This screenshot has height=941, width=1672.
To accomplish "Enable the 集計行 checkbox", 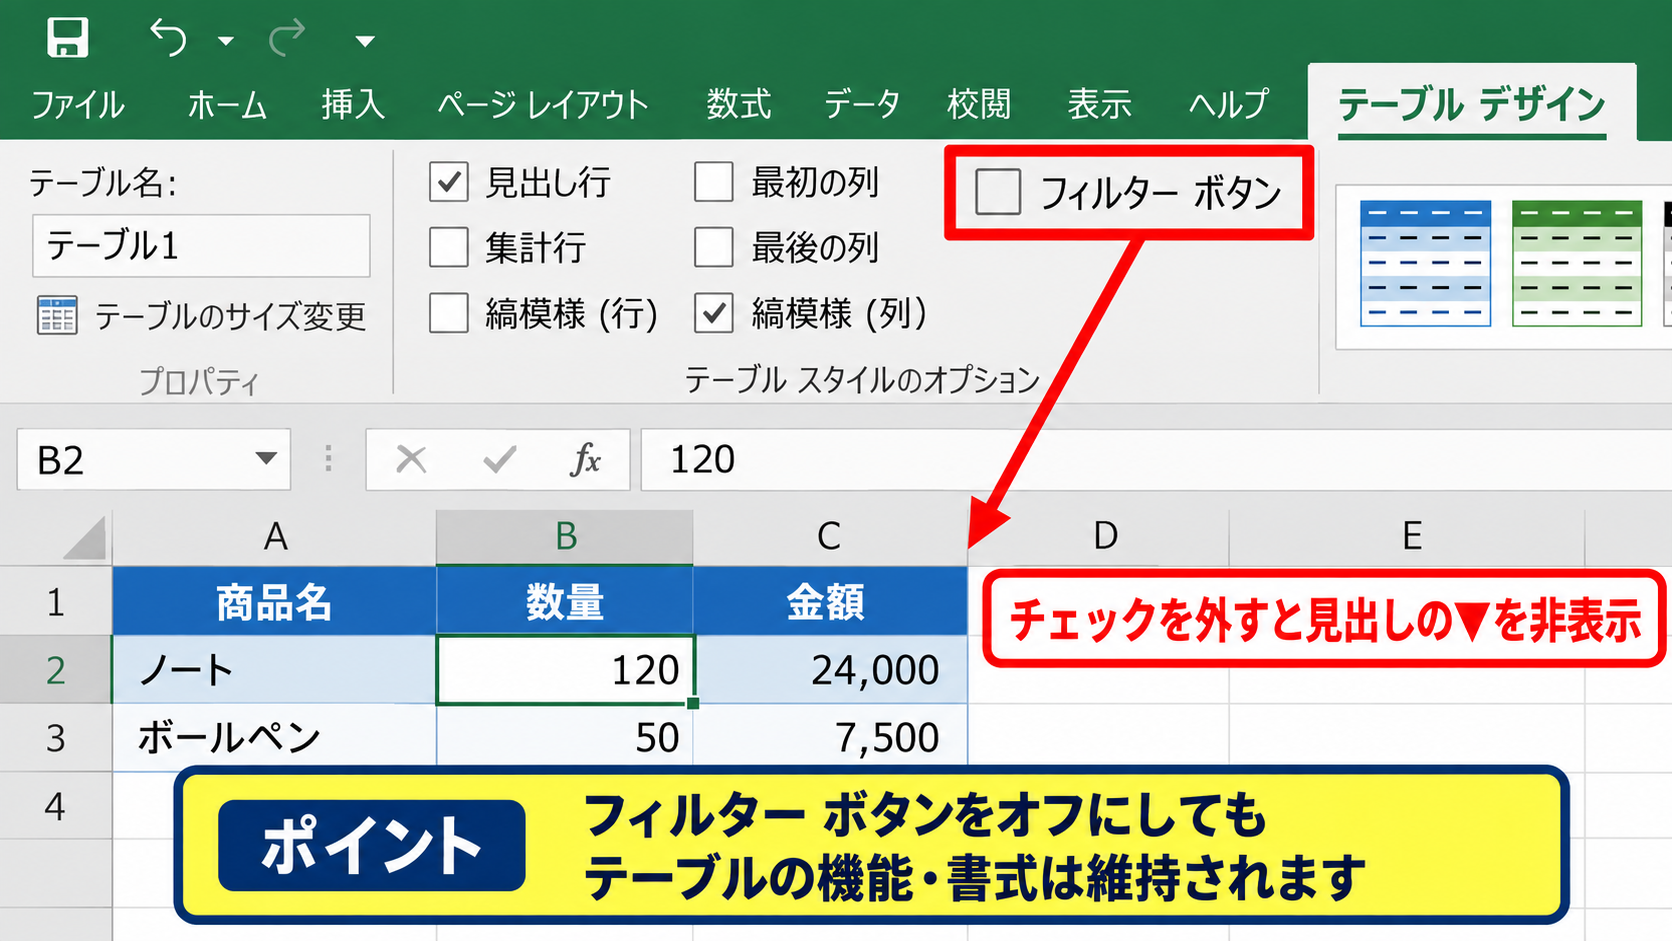I will [449, 247].
